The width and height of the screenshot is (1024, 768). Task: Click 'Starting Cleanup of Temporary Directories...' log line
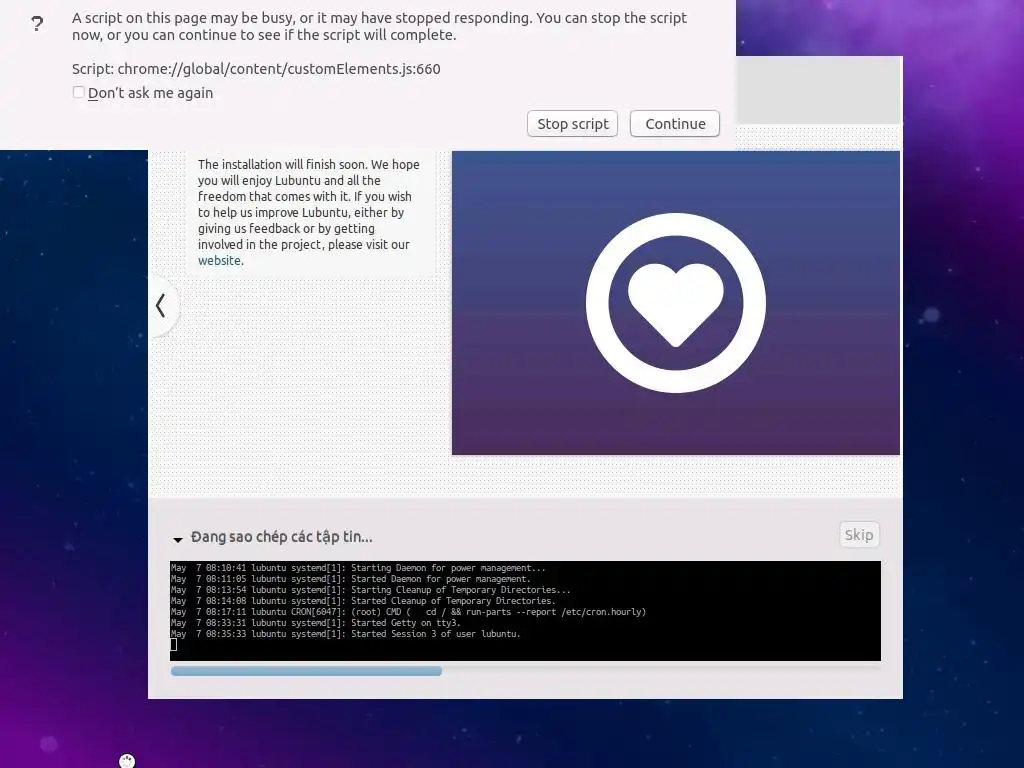(x=370, y=590)
